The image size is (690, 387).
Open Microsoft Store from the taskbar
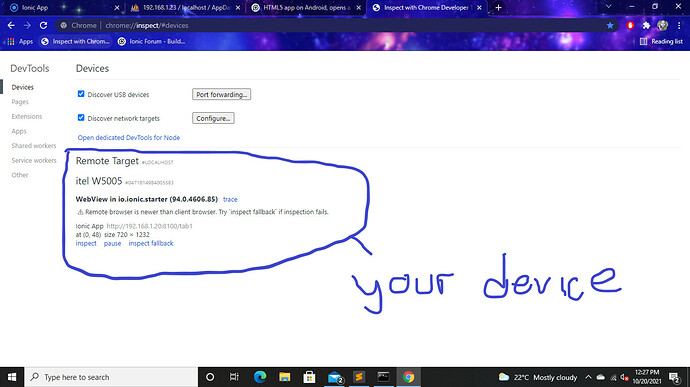tap(309, 377)
